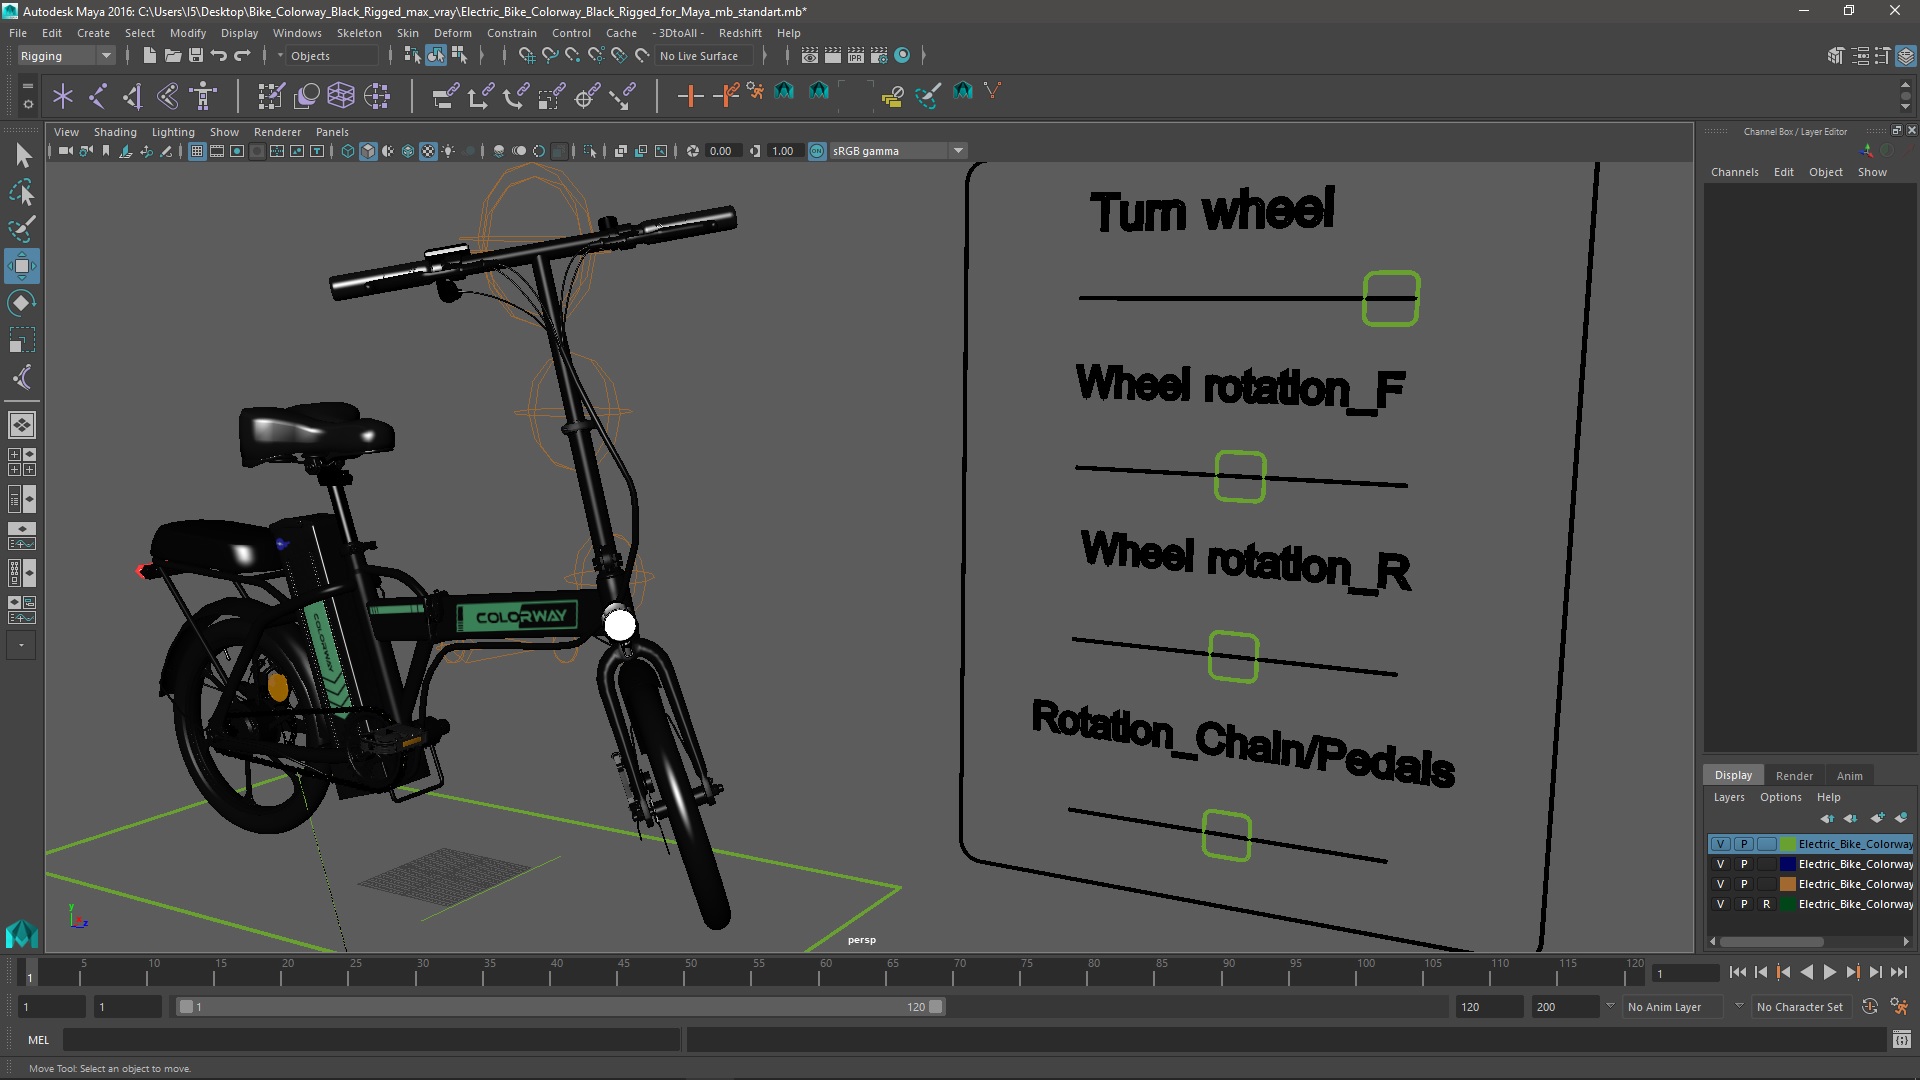Open the HumanIK character shelf icon

[x=204, y=96]
